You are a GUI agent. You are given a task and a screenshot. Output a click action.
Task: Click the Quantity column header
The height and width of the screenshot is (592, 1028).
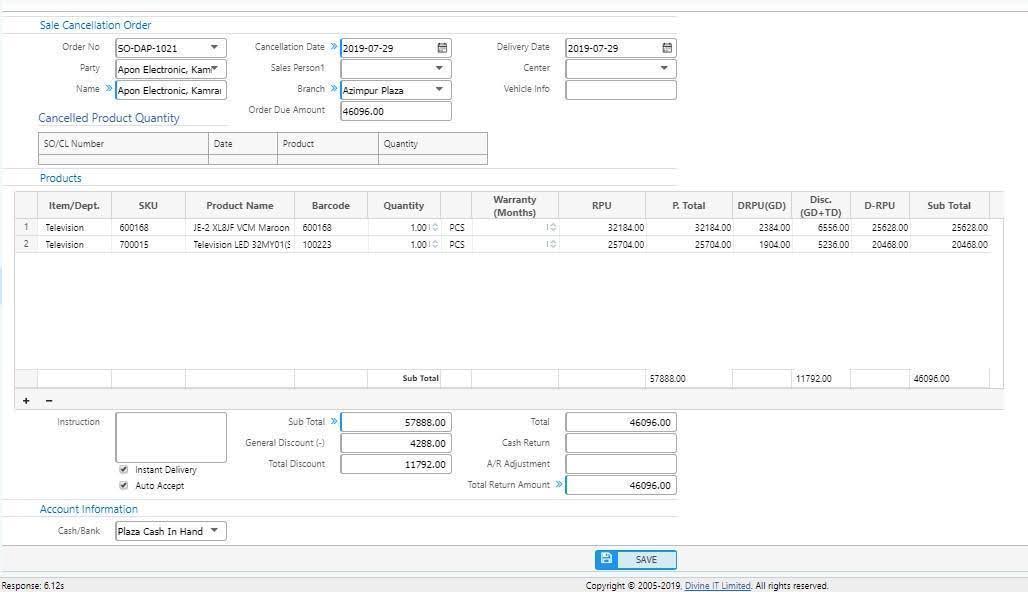click(x=403, y=206)
